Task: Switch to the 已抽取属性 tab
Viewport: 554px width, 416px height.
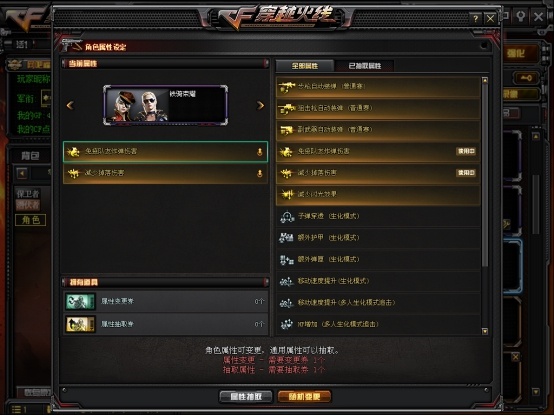Action: pyautogui.click(x=365, y=66)
